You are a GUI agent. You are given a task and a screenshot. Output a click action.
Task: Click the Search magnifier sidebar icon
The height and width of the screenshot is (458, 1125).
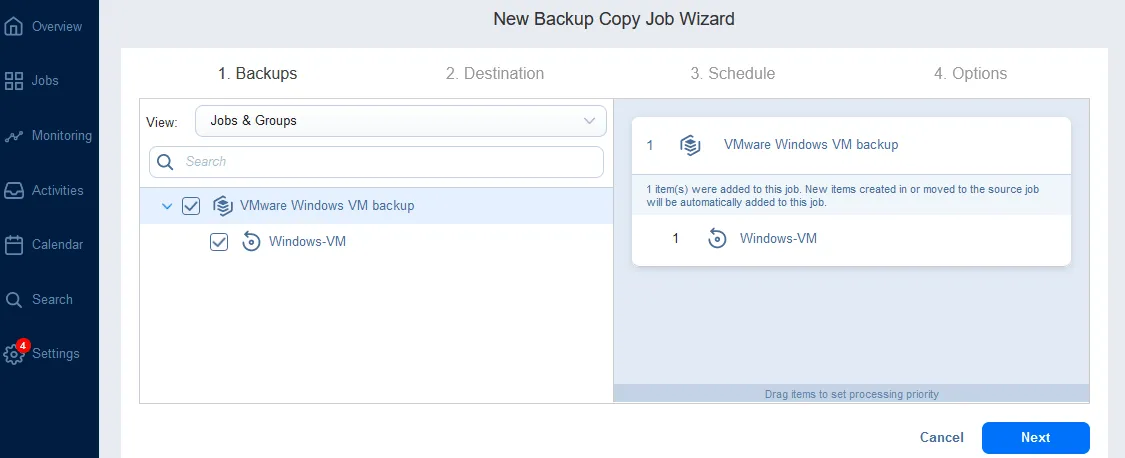(x=14, y=299)
